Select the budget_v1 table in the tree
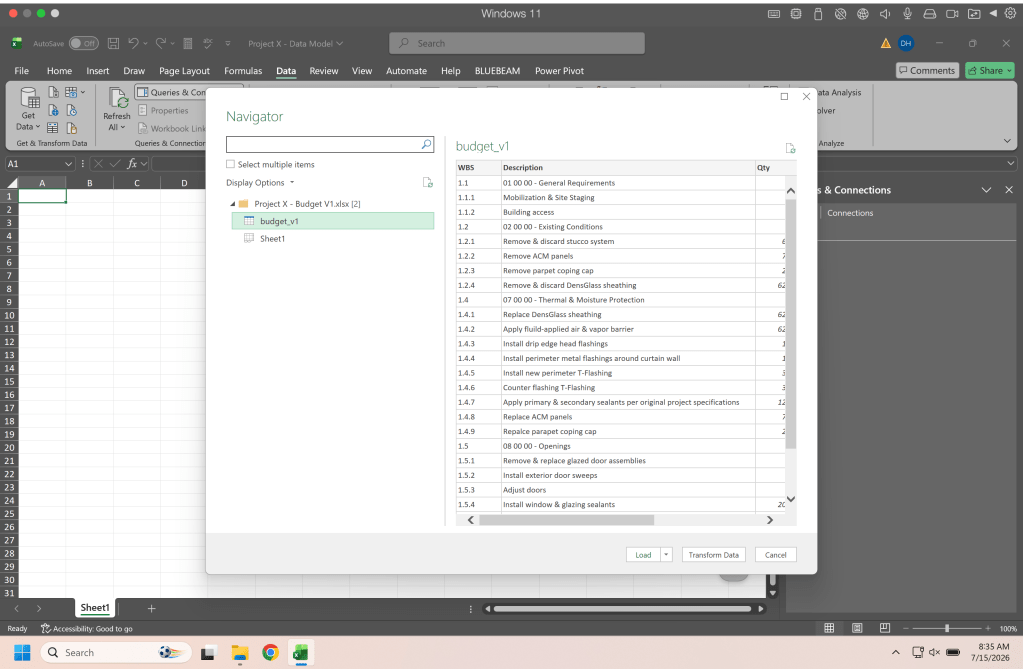The image size is (1023, 669). coord(333,221)
